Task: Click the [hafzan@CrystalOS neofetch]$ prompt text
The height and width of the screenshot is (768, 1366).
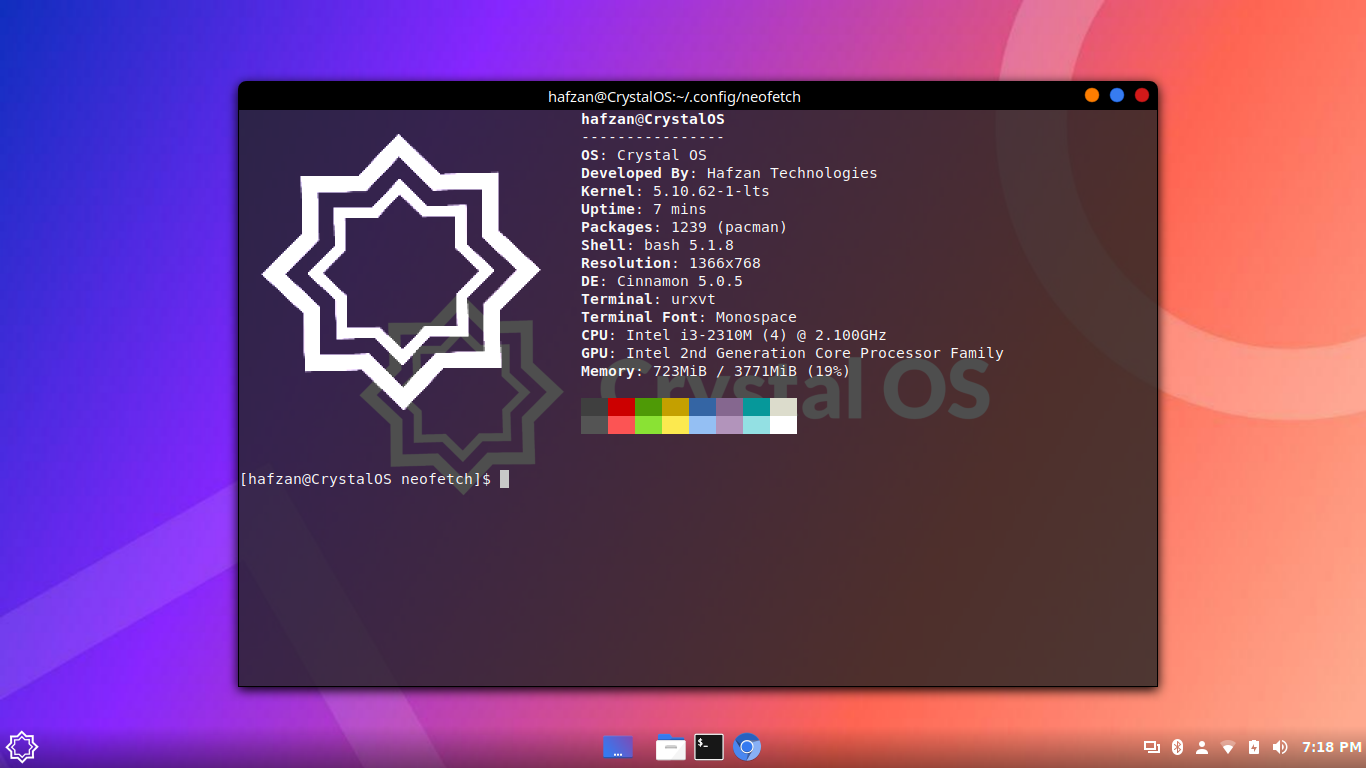Action: click(366, 479)
